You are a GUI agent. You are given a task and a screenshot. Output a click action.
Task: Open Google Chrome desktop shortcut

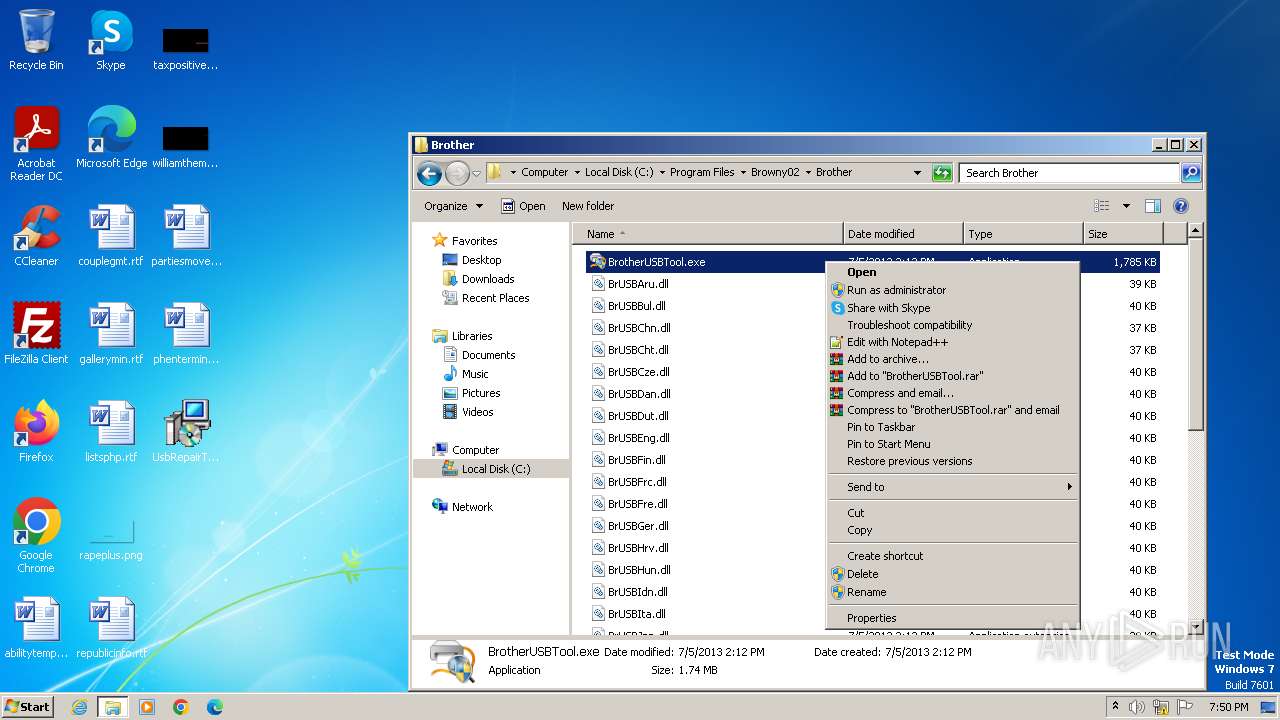(x=36, y=536)
